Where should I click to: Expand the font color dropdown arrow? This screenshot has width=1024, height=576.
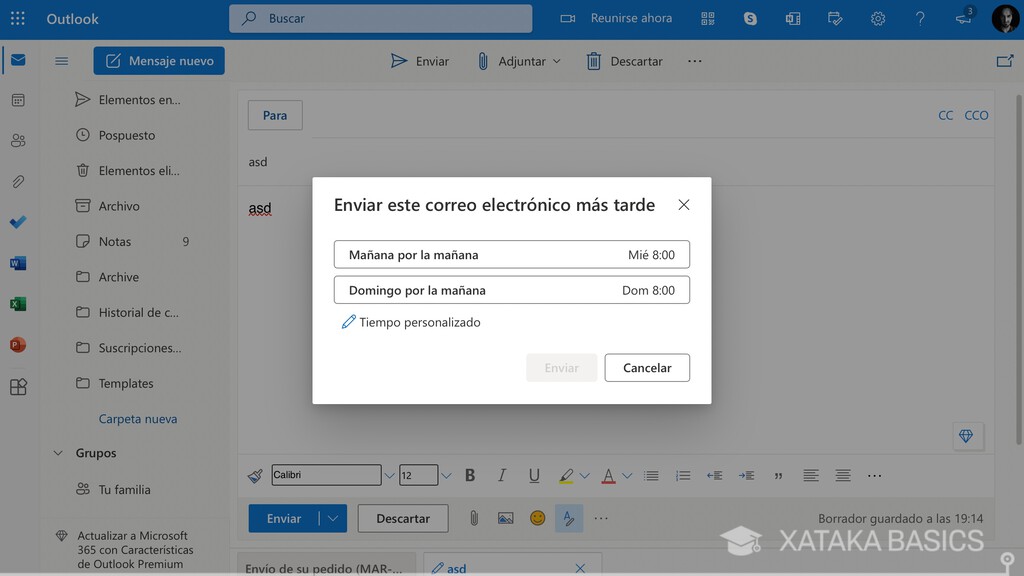(x=627, y=475)
